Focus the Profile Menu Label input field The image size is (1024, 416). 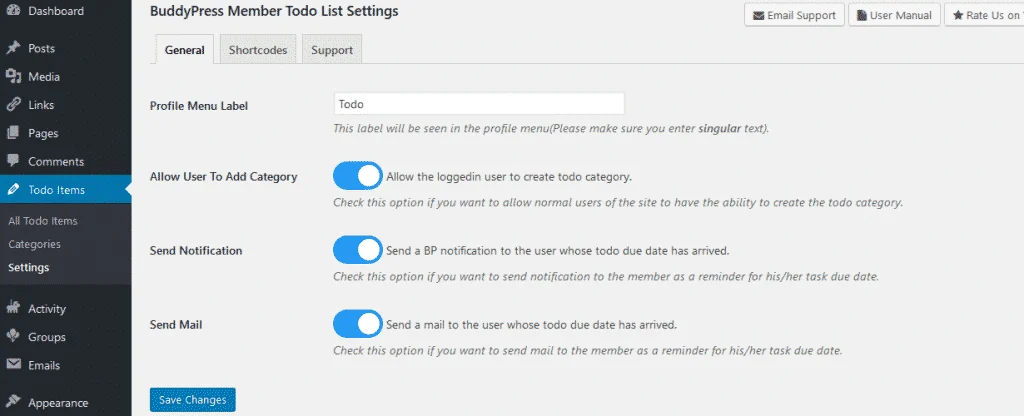[x=479, y=104]
